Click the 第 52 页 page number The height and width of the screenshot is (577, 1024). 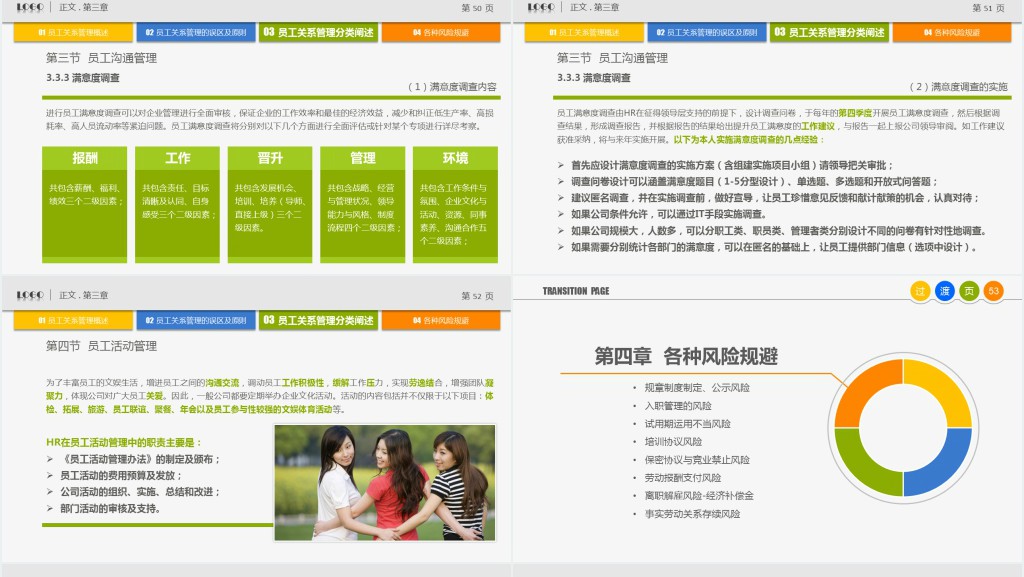[x=477, y=296]
